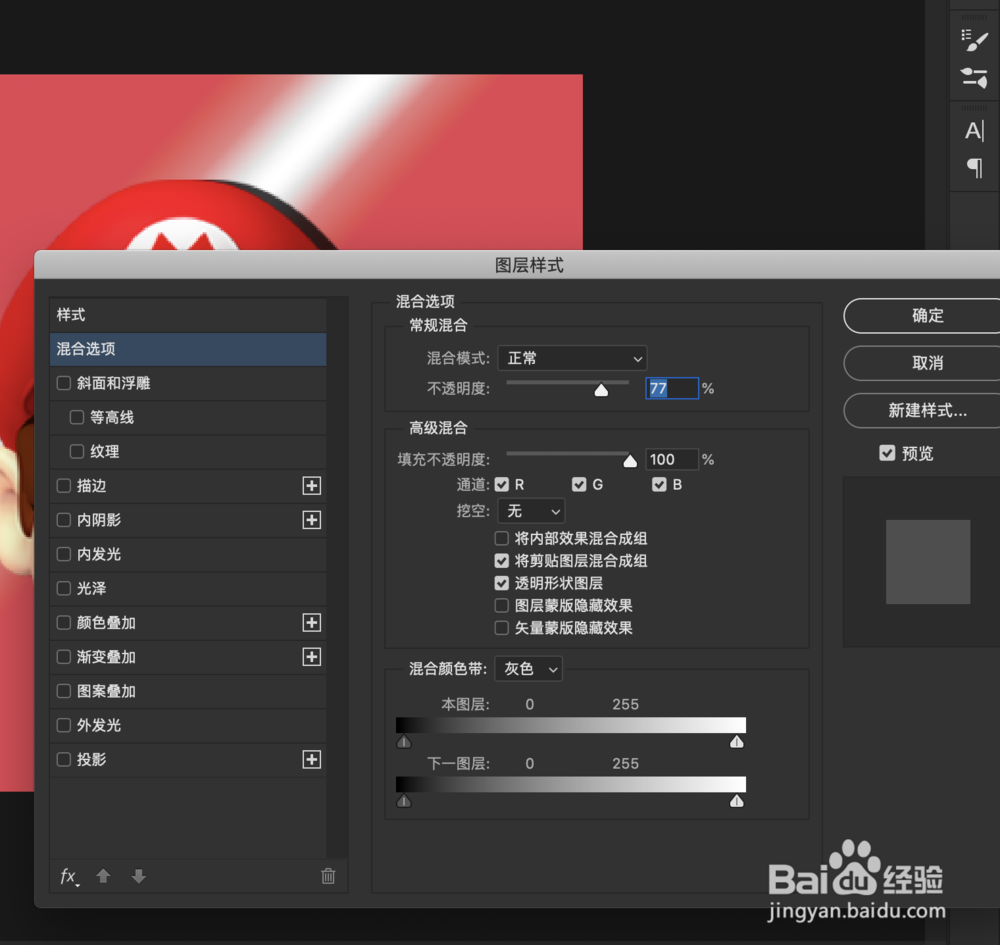Check 图层蒙版隐藏效果 option
The height and width of the screenshot is (945, 1000).
coord(502,606)
